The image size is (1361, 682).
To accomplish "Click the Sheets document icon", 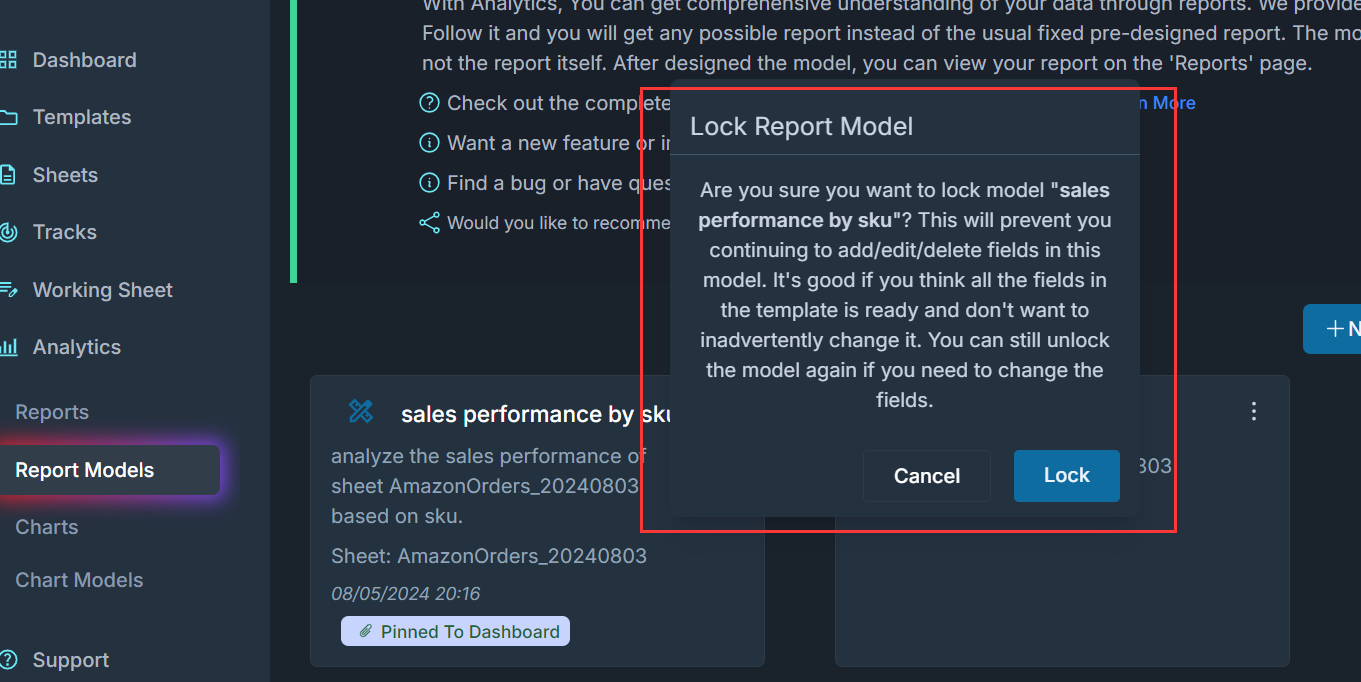I will click(x=8, y=175).
